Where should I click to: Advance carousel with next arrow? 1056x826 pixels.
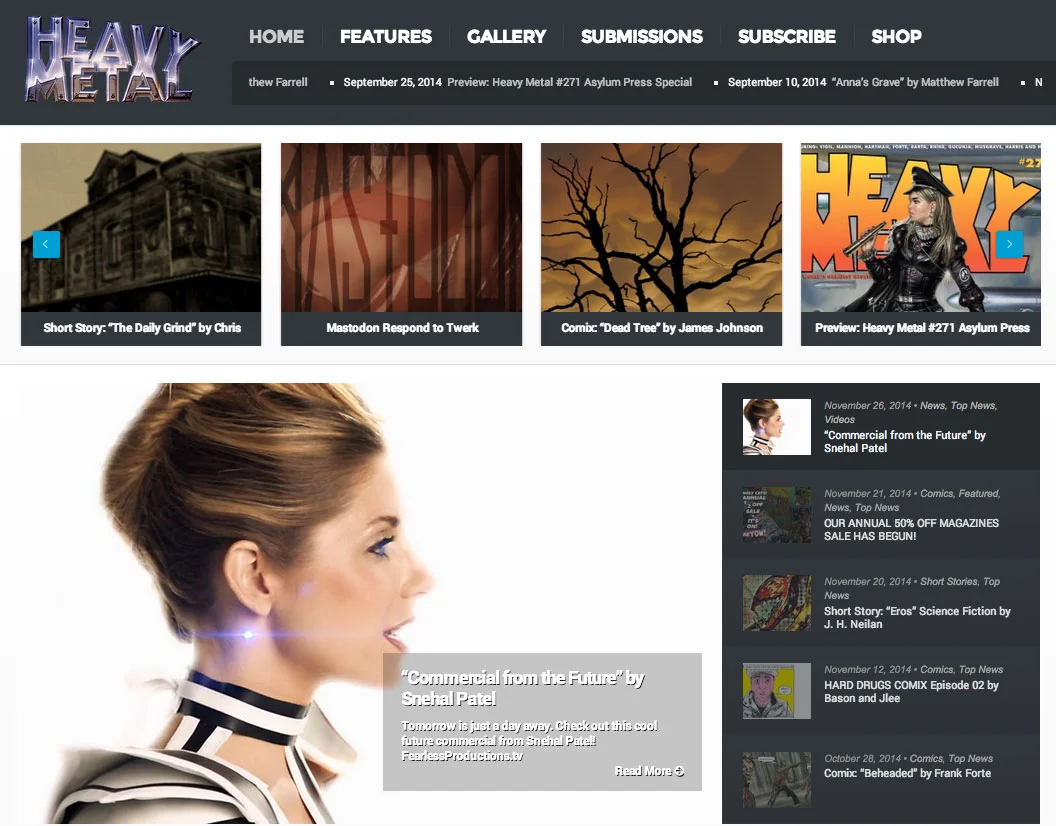1009,245
